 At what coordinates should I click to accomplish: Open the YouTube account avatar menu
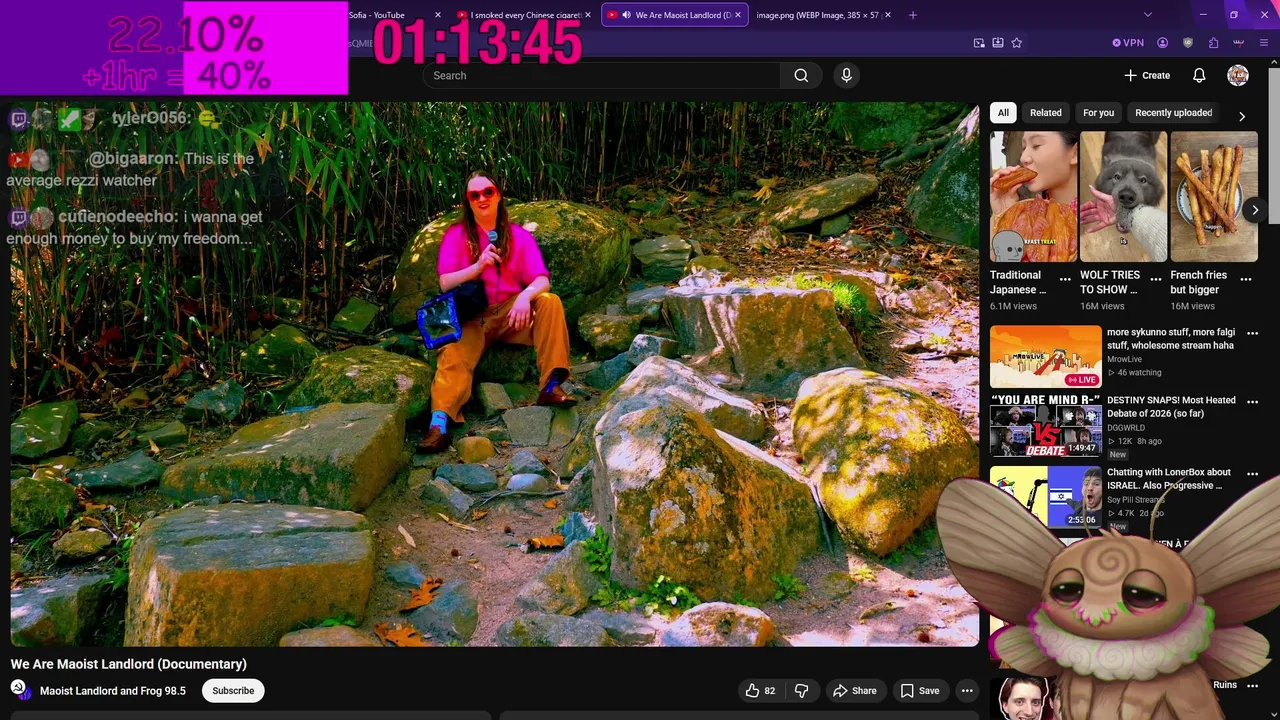pyautogui.click(x=1238, y=75)
